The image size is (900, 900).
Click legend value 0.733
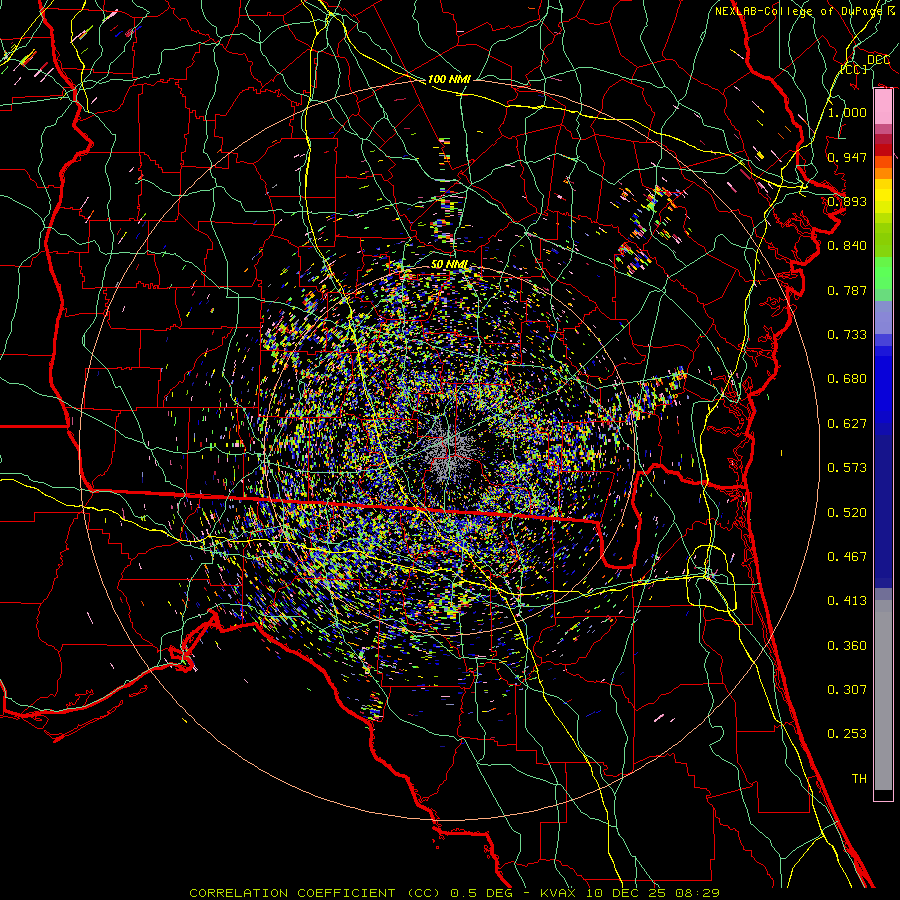click(847, 335)
